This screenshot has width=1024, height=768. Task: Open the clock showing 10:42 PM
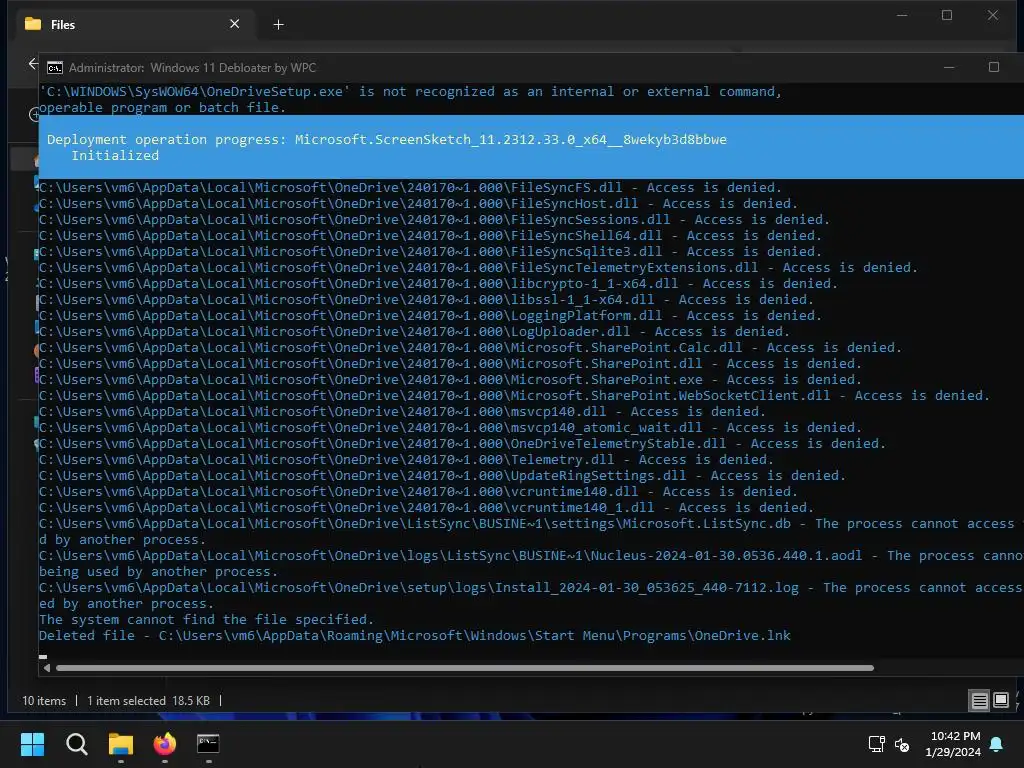[953, 744]
